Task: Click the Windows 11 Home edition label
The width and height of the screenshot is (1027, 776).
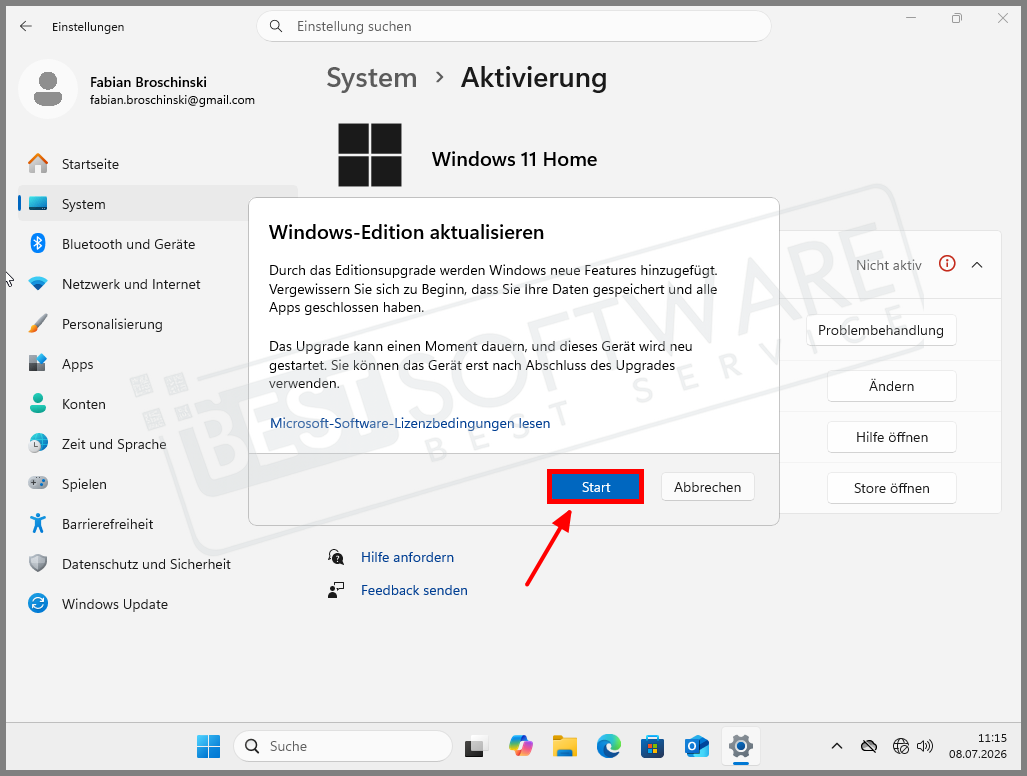Action: (514, 159)
